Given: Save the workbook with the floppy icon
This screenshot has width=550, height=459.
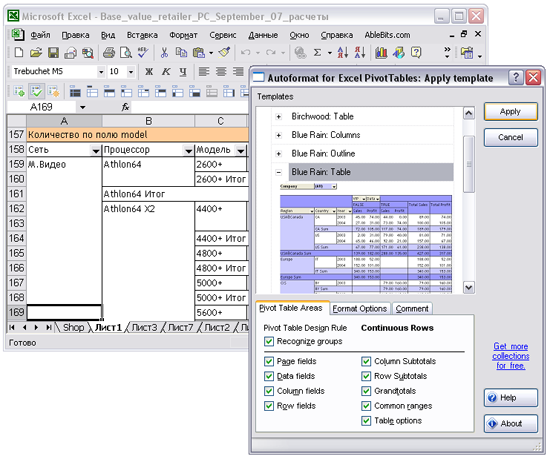Looking at the screenshot, I should 53,53.
